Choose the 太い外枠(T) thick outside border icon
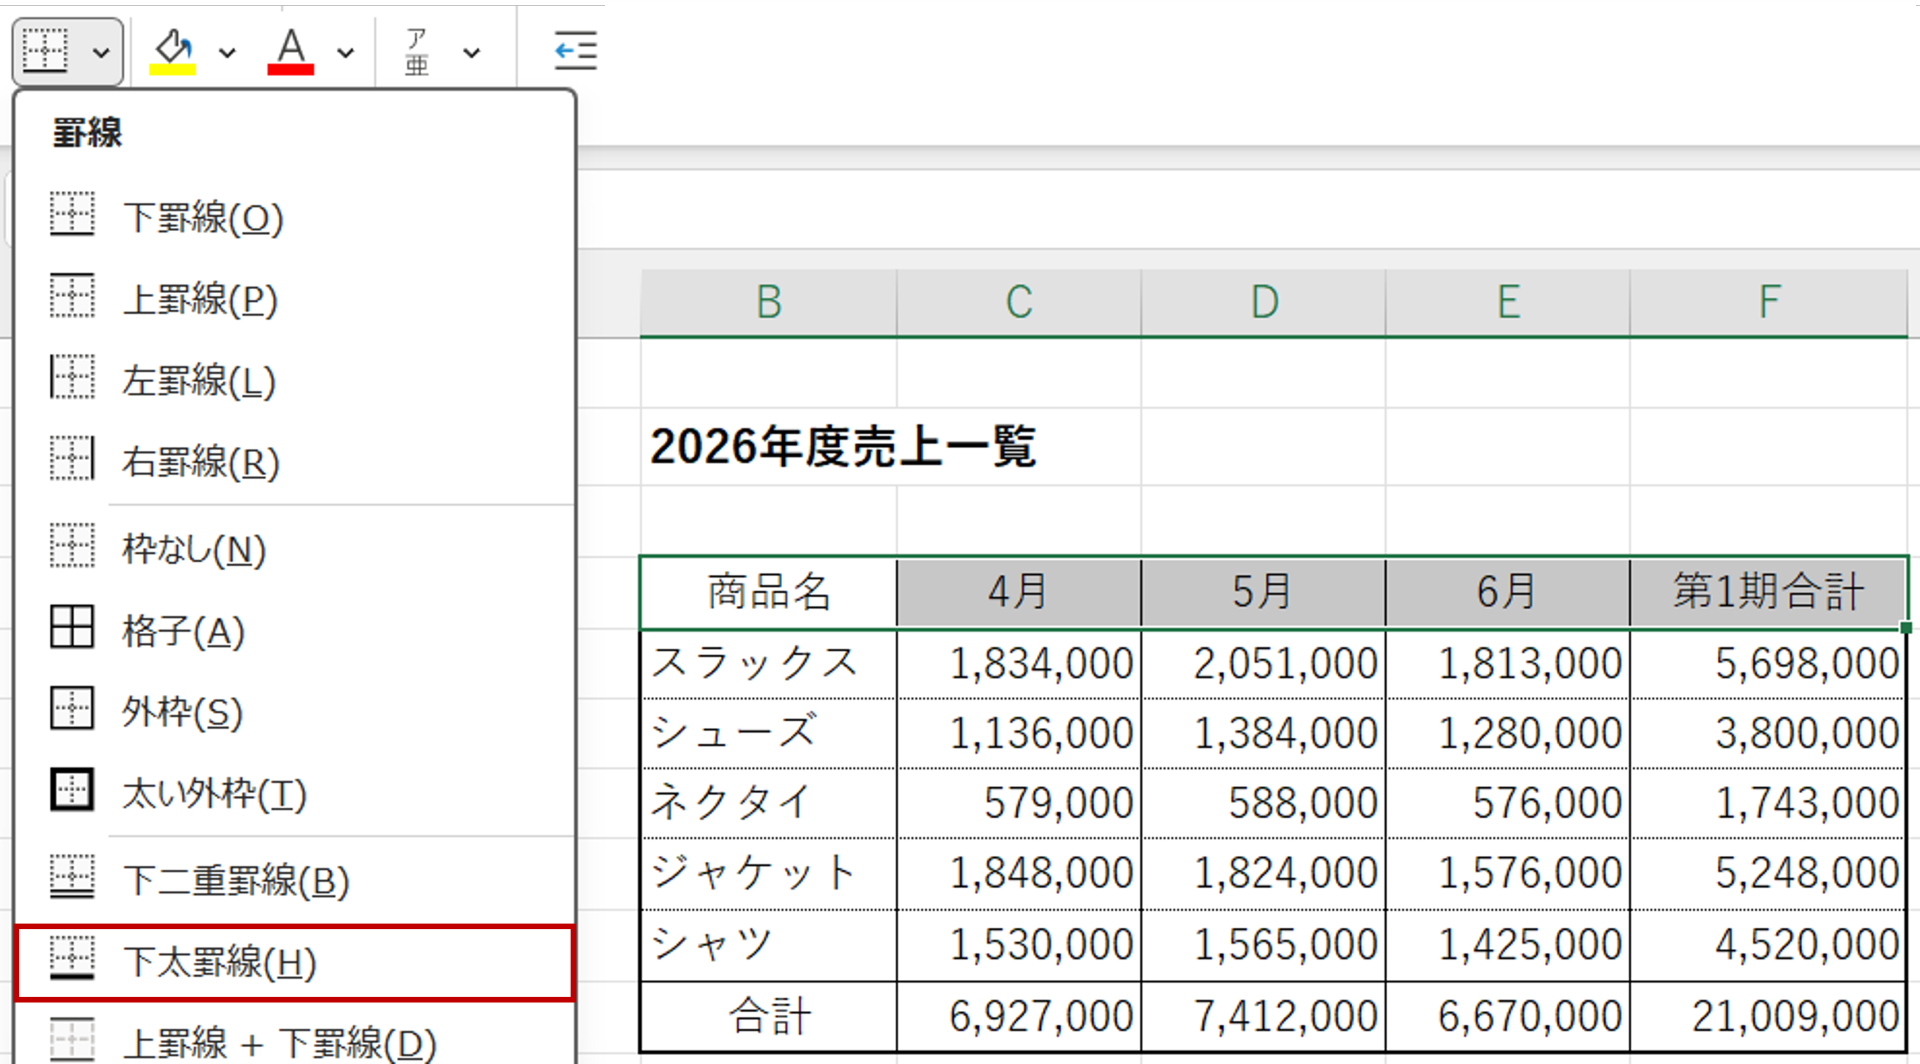The height and width of the screenshot is (1064, 1920). (x=72, y=790)
